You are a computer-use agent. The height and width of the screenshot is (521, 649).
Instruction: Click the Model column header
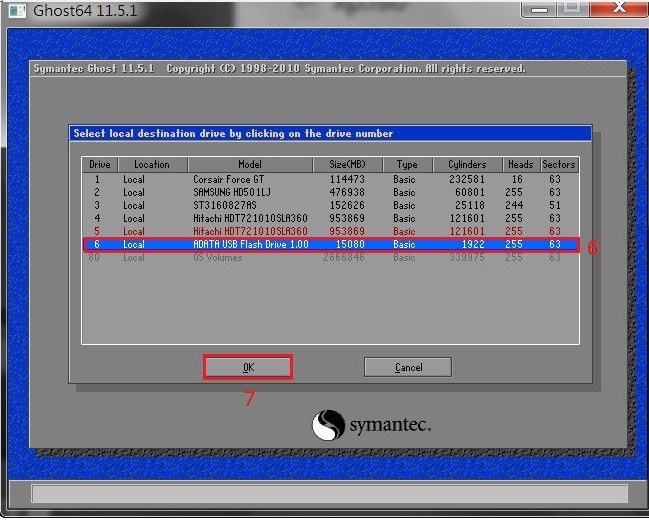(250, 164)
